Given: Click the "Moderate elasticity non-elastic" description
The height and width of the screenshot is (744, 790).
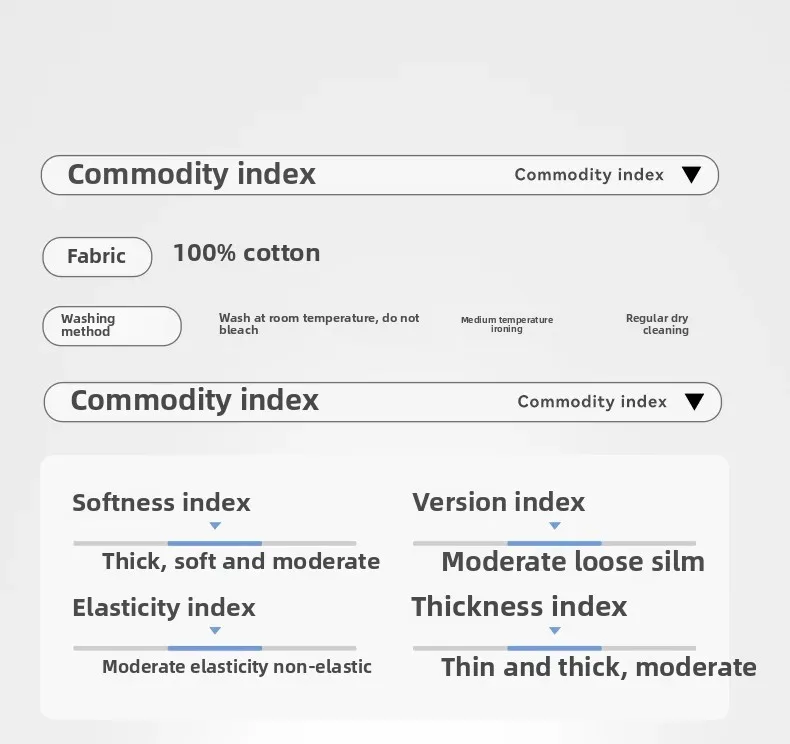Looking at the screenshot, I should pyautogui.click(x=236, y=667).
